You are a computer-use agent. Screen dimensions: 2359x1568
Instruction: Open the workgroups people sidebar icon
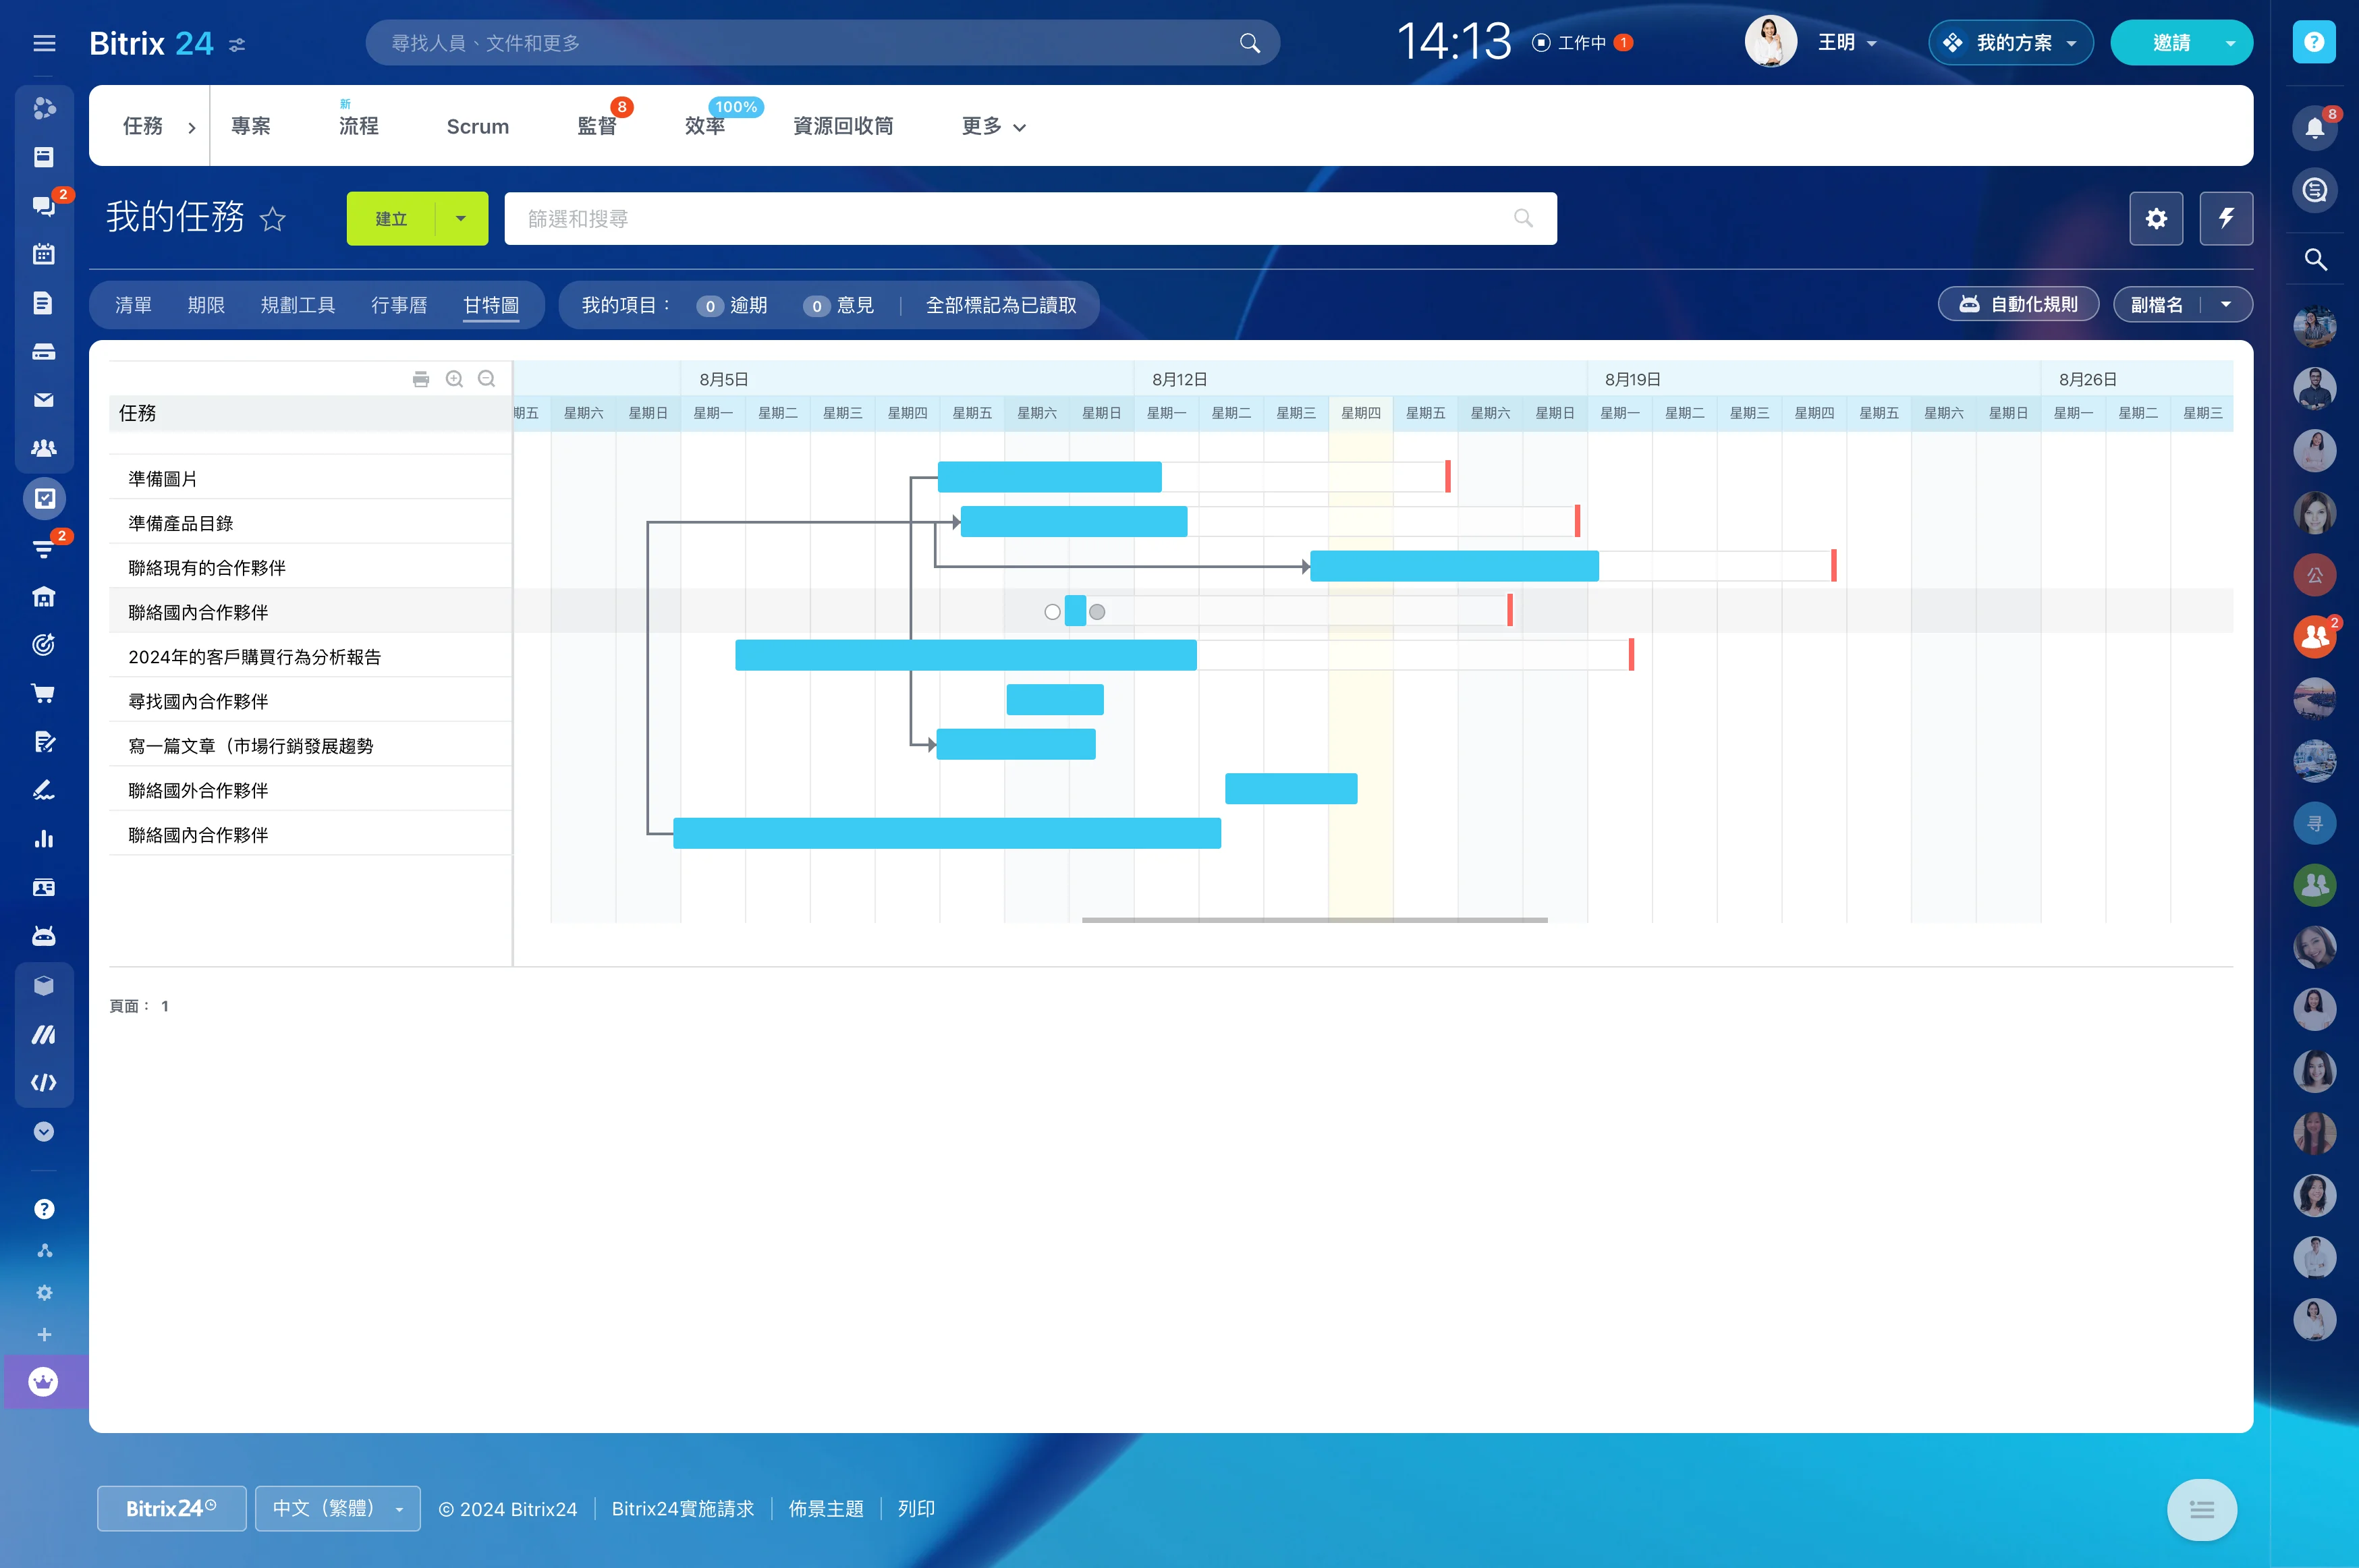coord(44,449)
